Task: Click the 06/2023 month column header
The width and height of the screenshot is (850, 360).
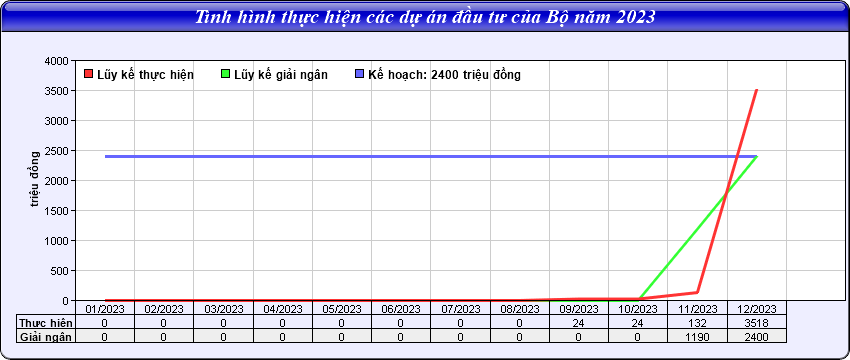Action: [x=401, y=309]
